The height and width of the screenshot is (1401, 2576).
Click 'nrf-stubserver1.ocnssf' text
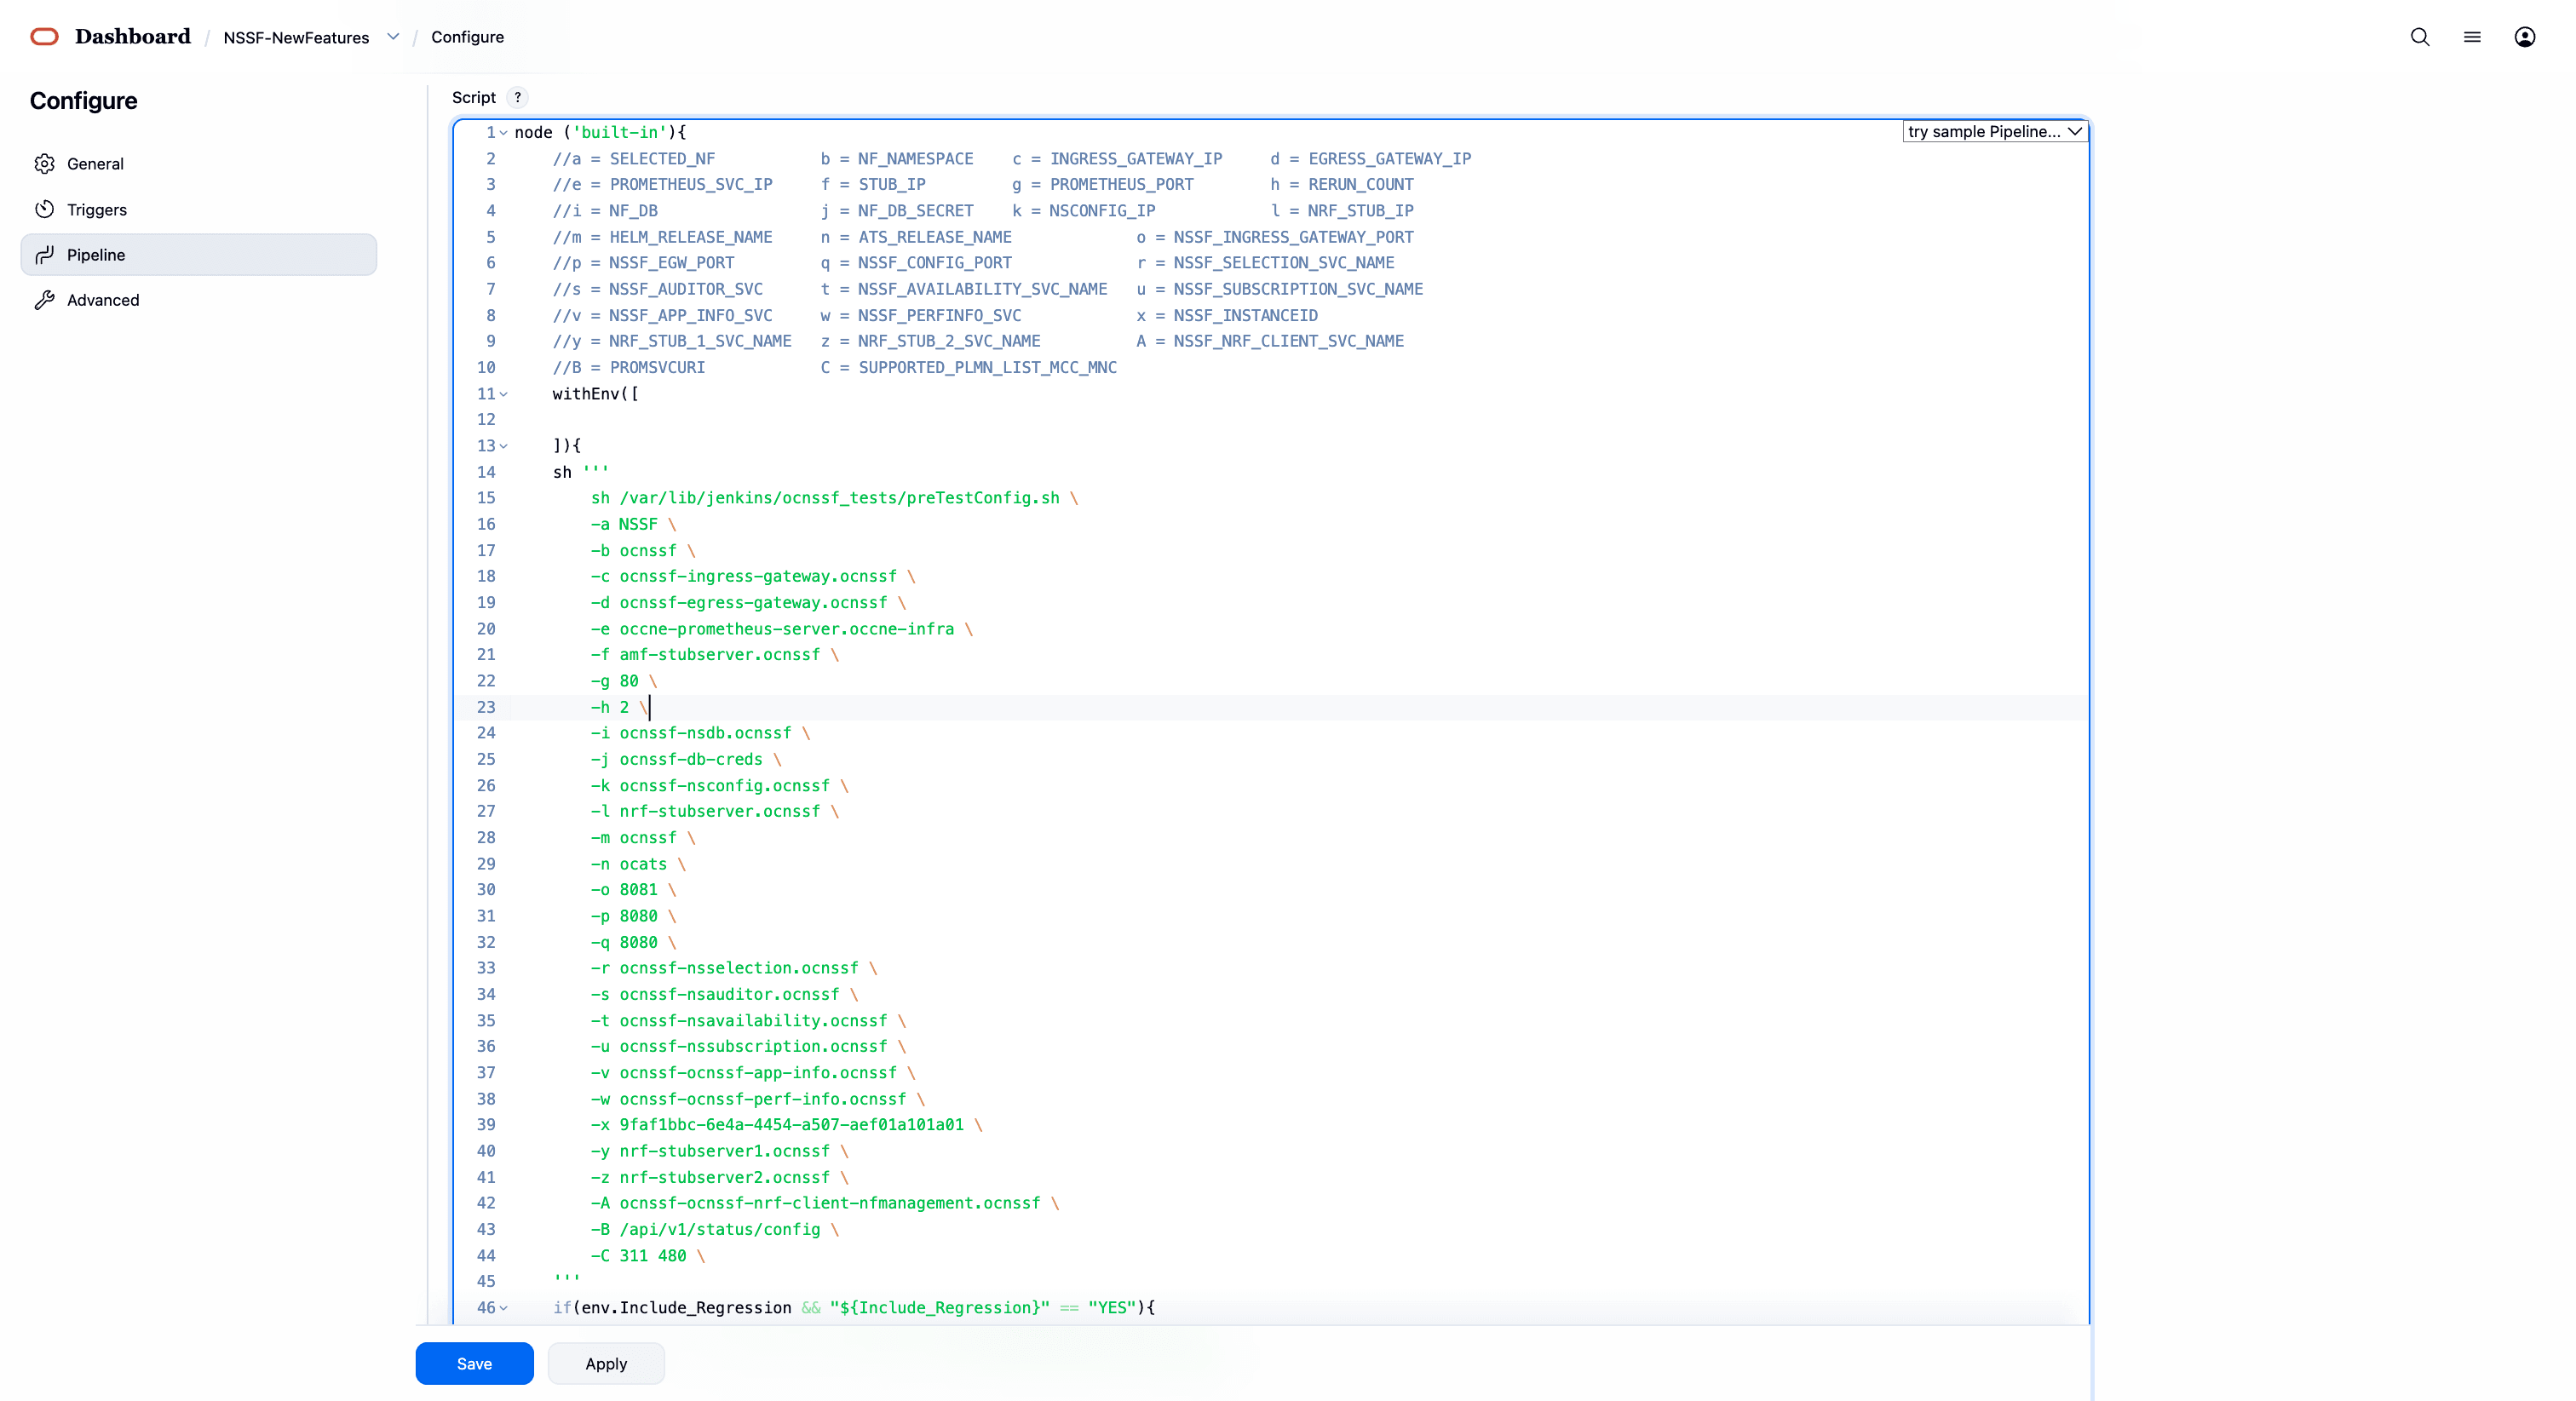725,1151
